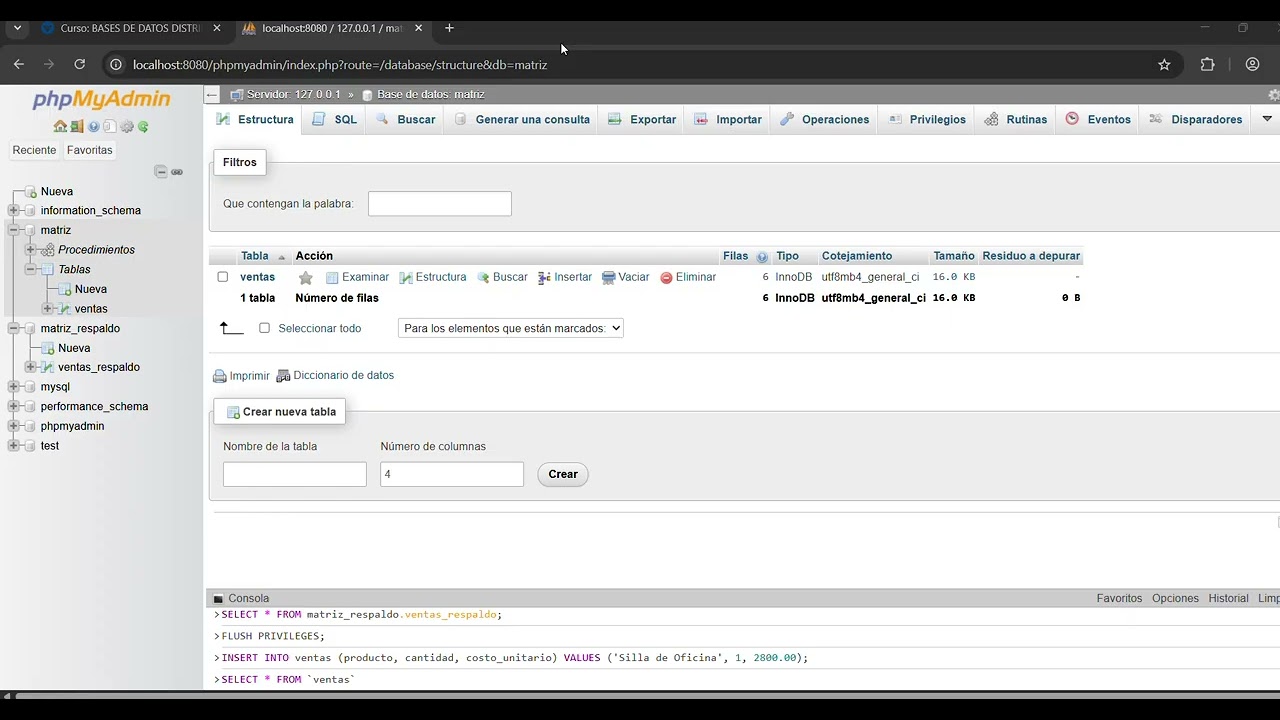This screenshot has width=1280, height=720.
Task: Click ventas_respaldo table icon in tree
Action: coord(48,367)
